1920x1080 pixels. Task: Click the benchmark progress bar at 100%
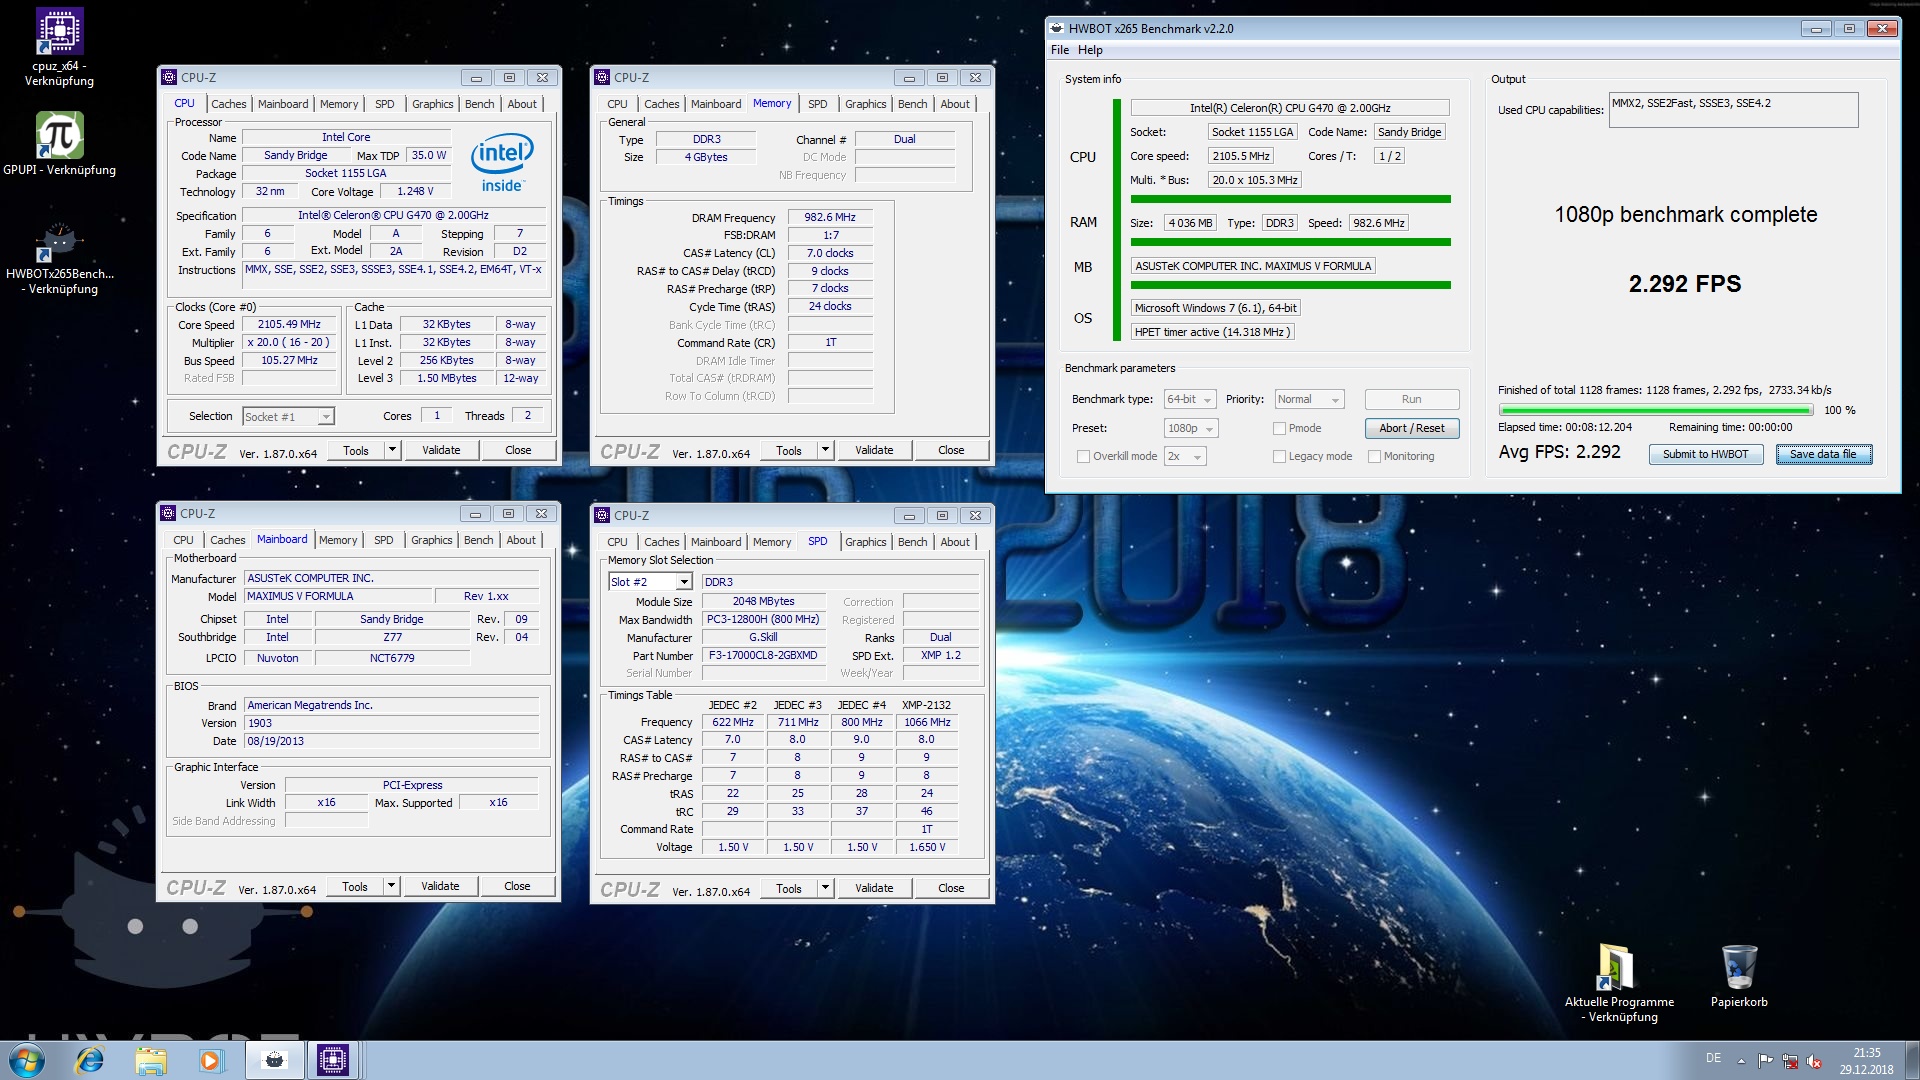click(1655, 410)
